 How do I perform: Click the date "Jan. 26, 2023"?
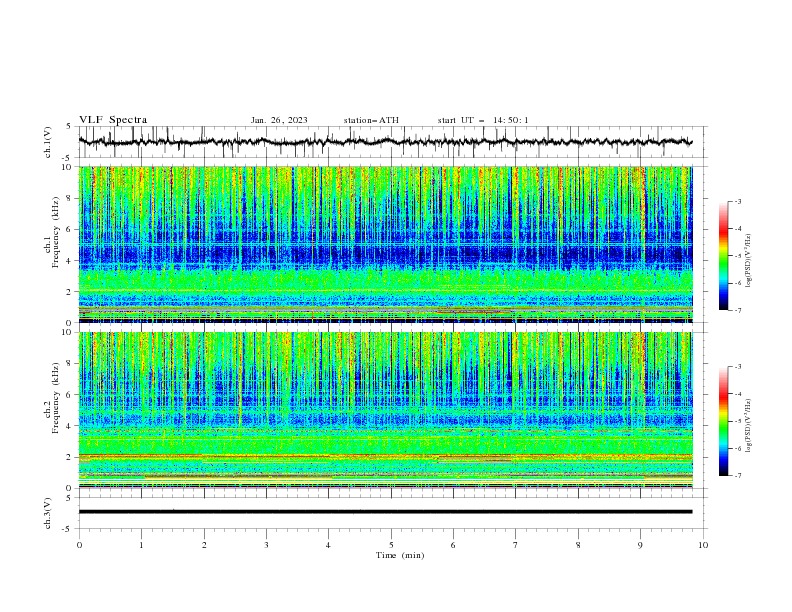[279, 120]
